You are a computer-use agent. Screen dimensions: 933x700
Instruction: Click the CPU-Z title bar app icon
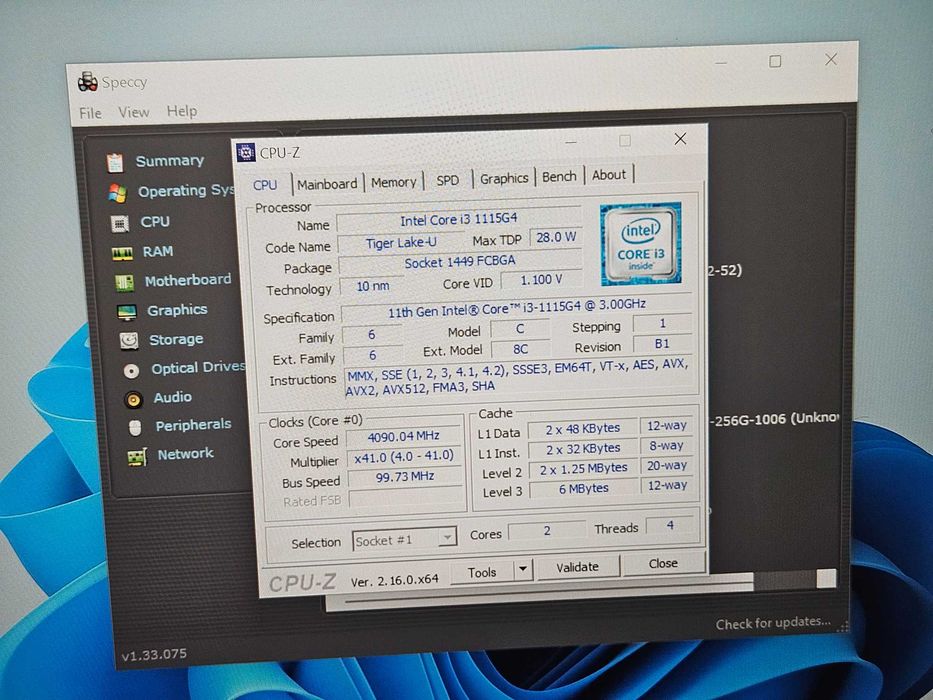(245, 152)
